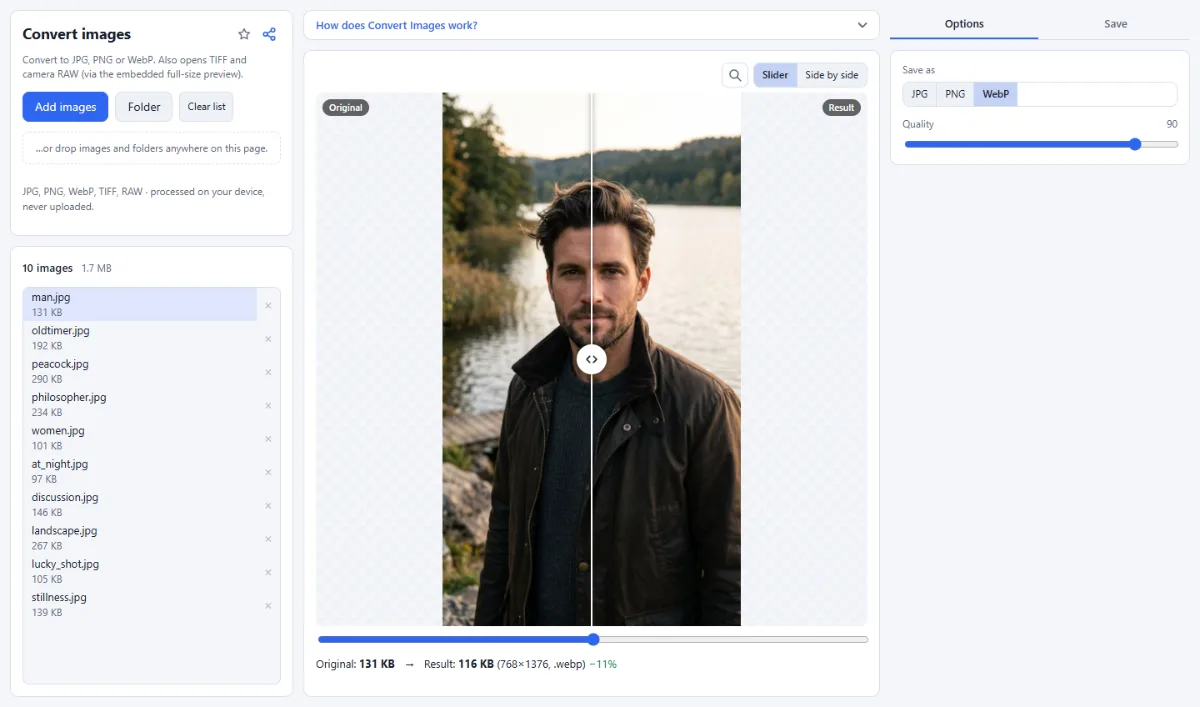The width and height of the screenshot is (1200, 707).
Task: Click the Result label badge on preview
Action: 842,107
